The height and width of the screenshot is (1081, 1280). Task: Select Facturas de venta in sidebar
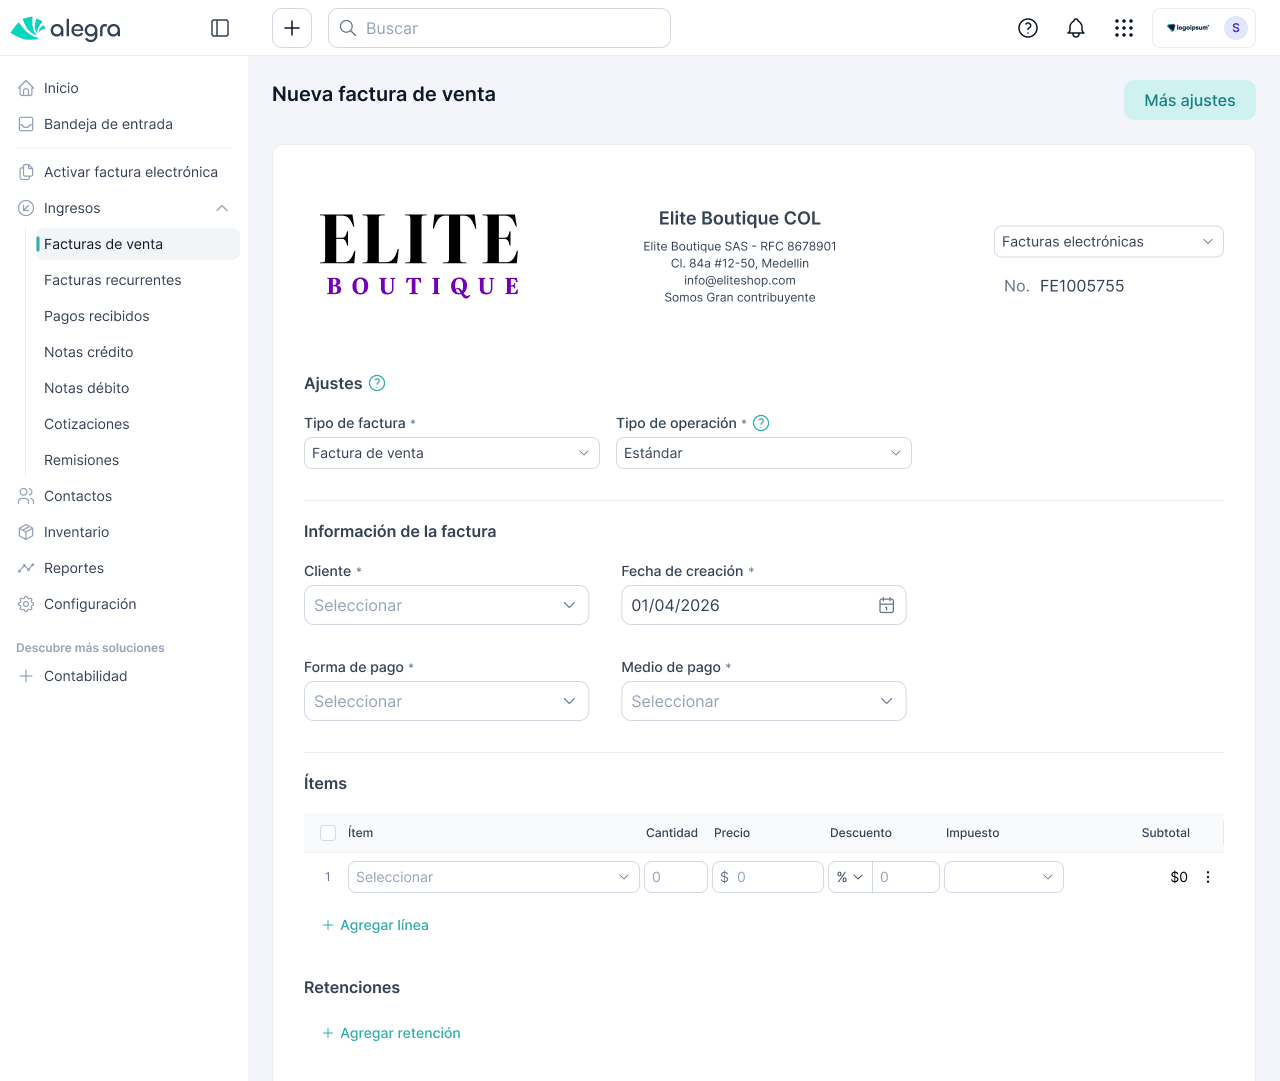tap(138, 244)
